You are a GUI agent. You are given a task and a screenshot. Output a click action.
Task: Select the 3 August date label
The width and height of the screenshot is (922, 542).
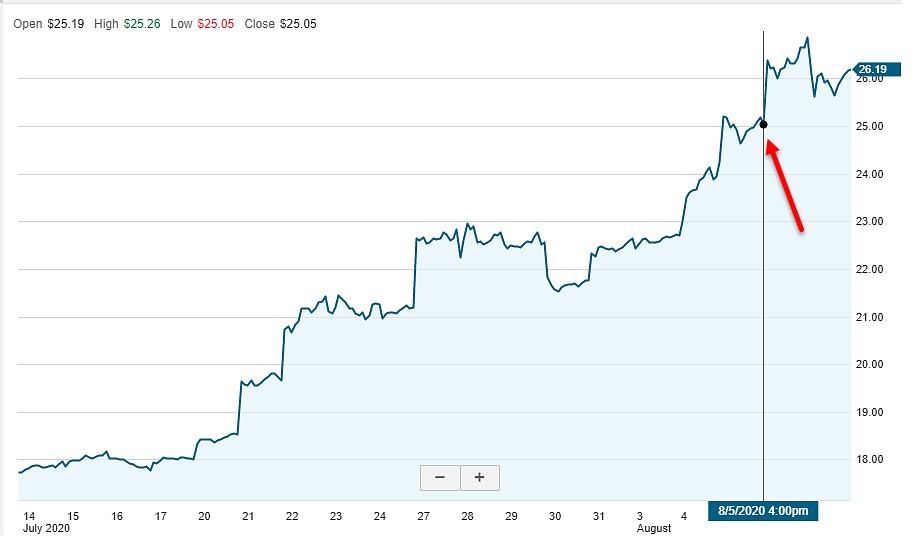pyautogui.click(x=653, y=522)
